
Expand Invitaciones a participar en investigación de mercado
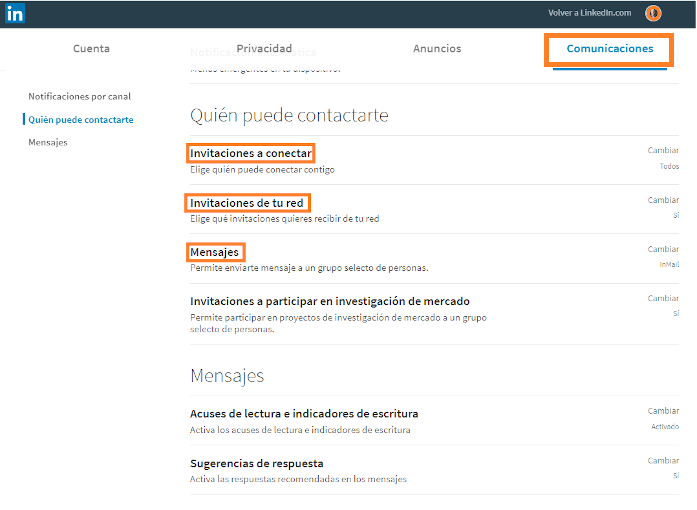tap(329, 301)
